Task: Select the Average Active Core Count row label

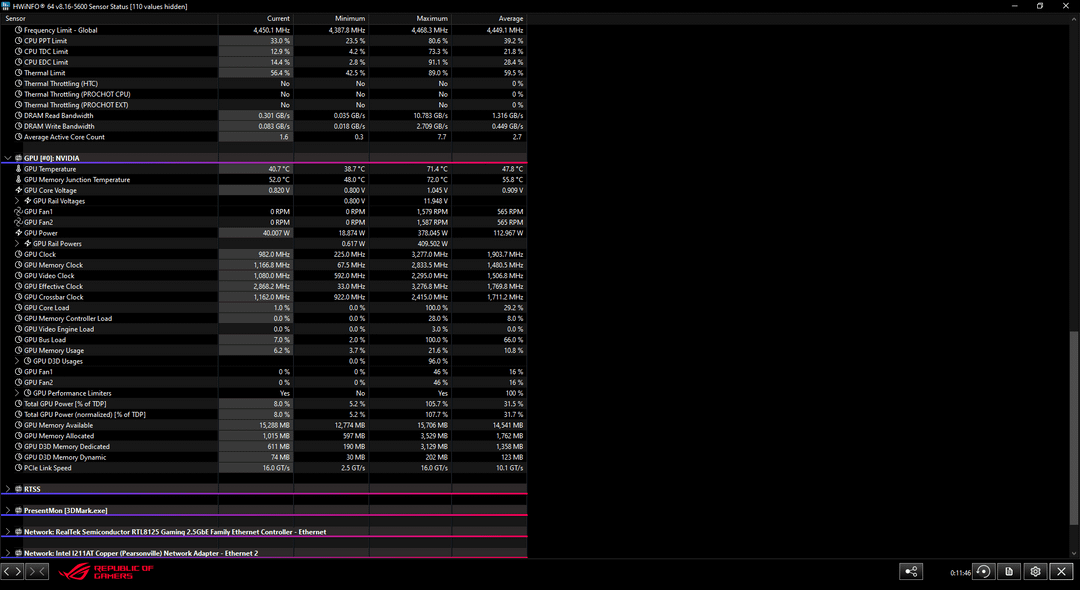Action: [64, 137]
